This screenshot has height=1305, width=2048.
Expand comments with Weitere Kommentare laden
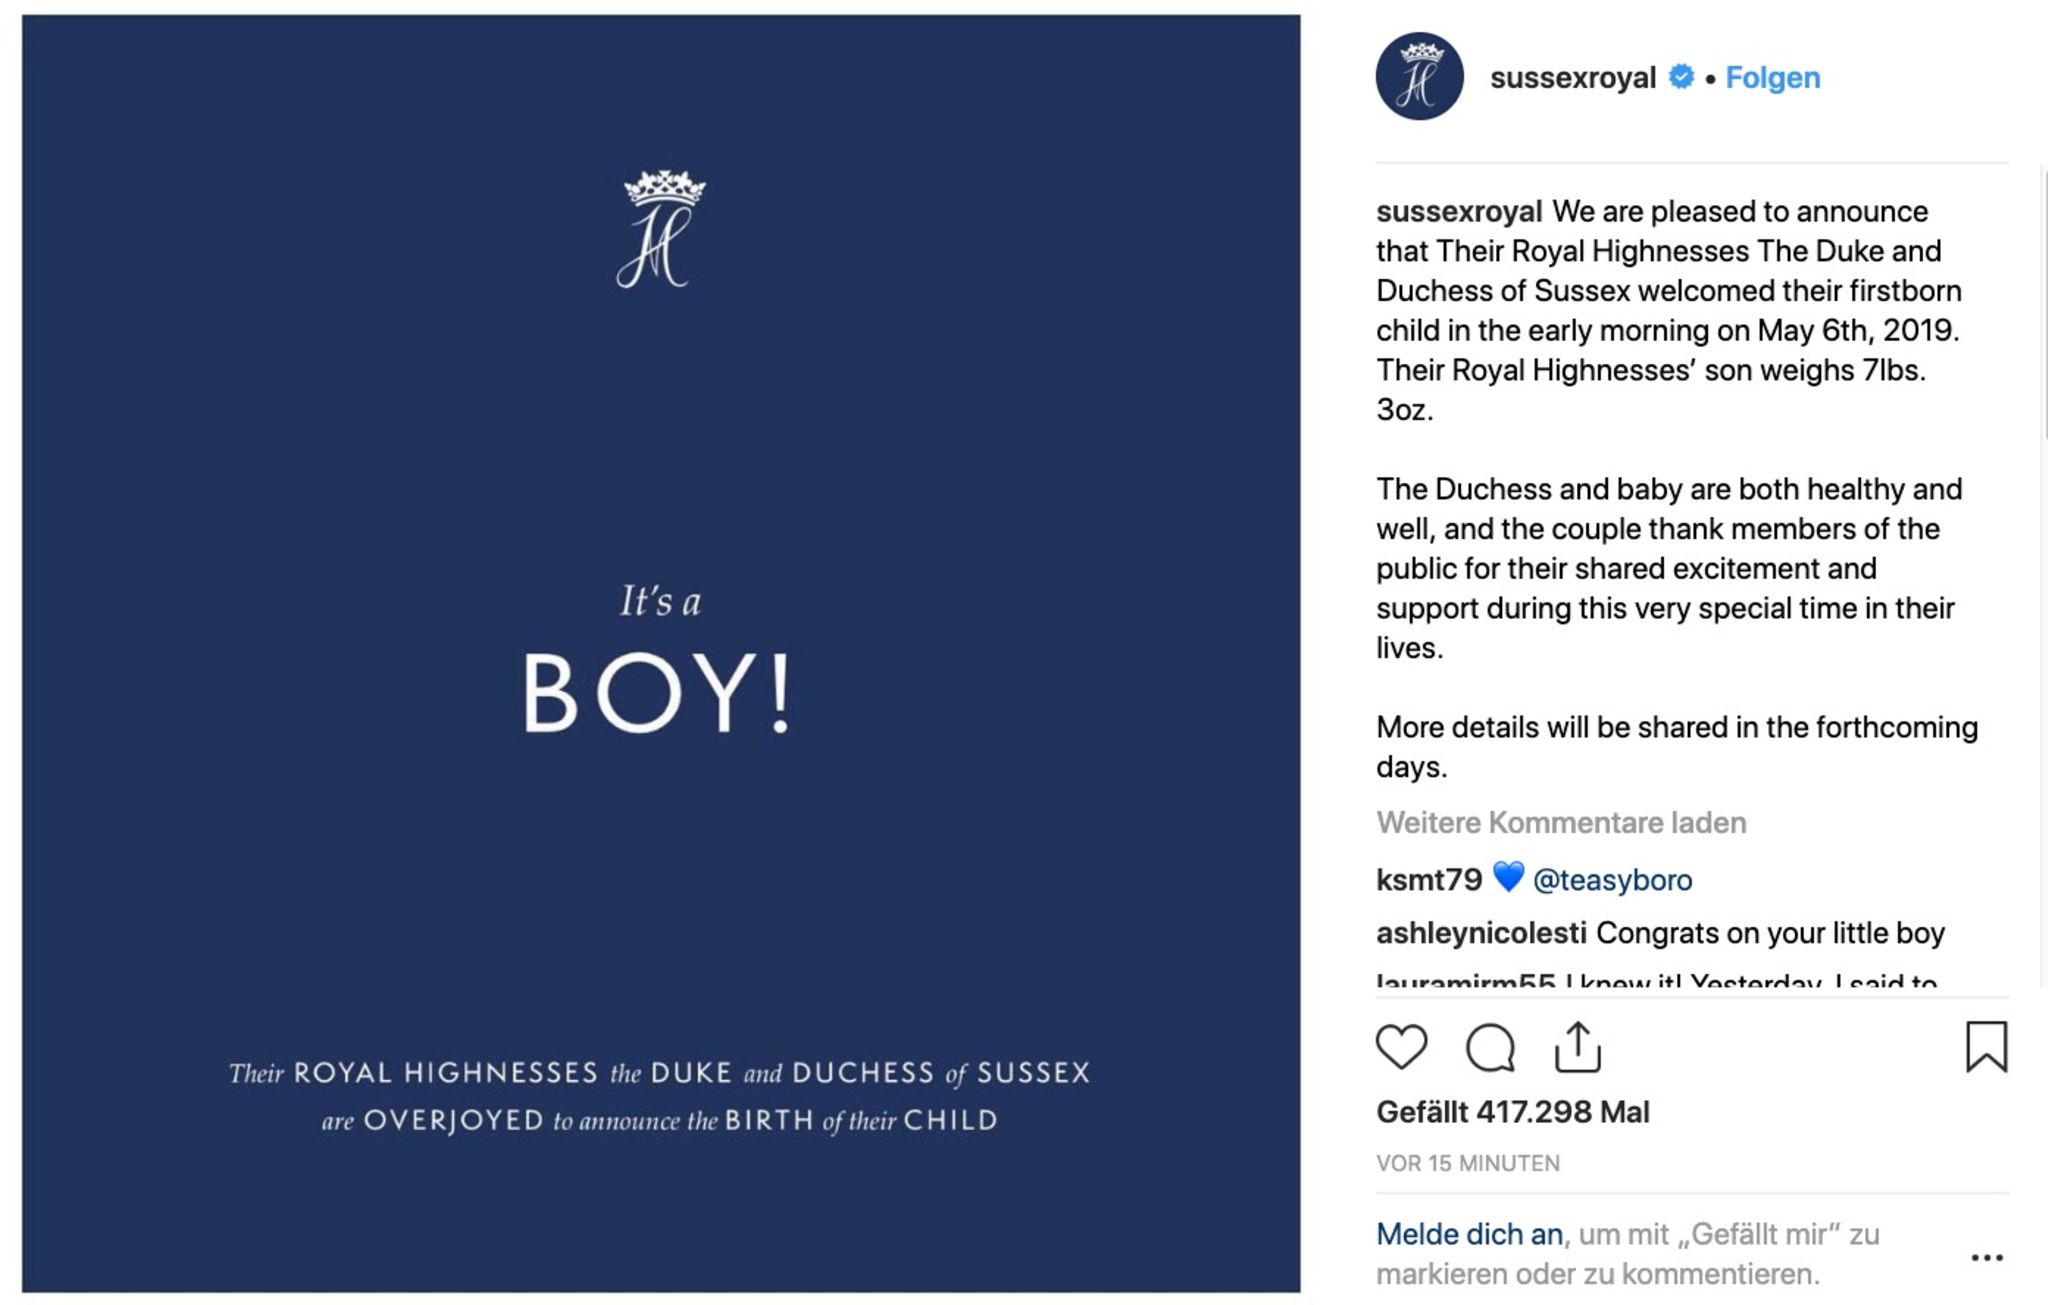click(x=1561, y=823)
